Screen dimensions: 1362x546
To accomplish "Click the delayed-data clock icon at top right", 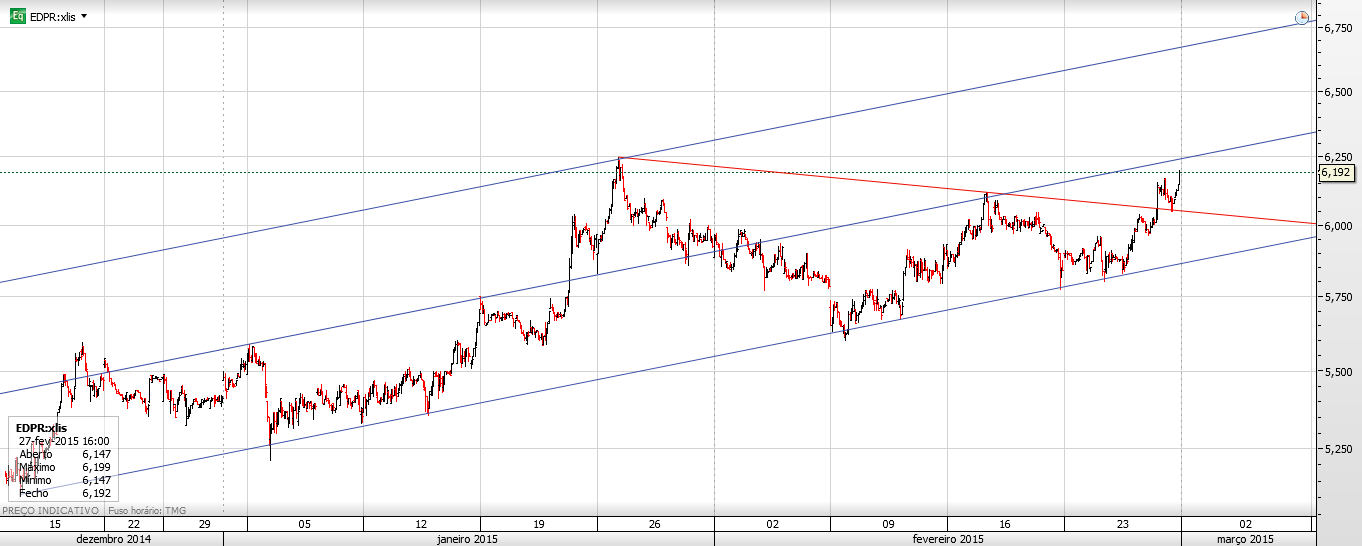I will click(x=1302, y=17).
